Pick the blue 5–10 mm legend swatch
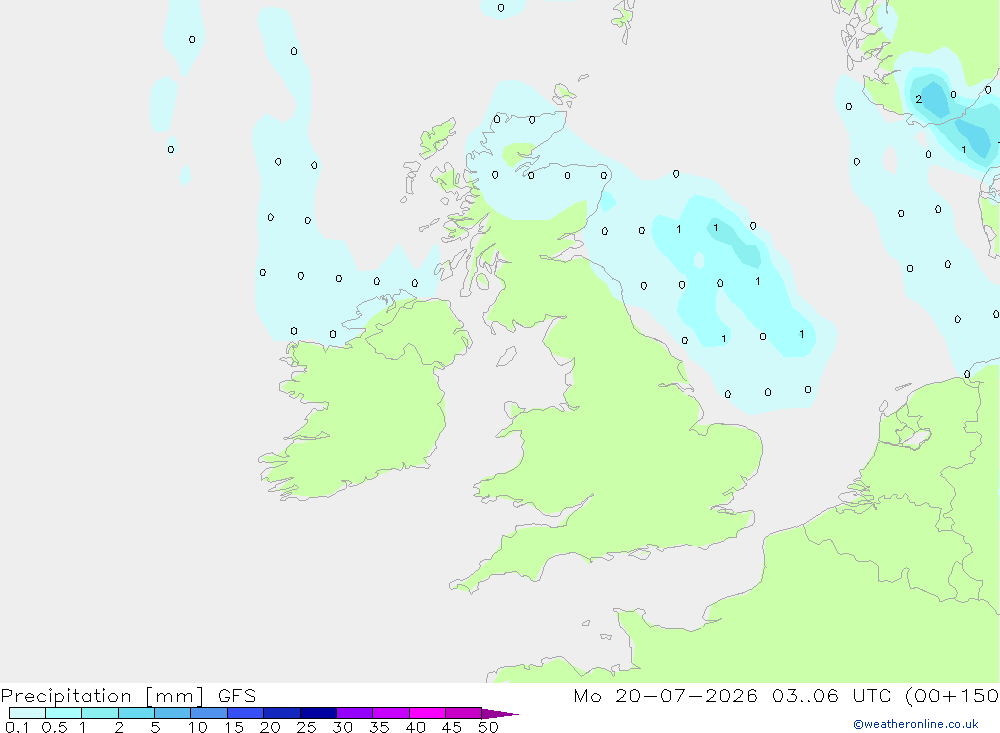 [172, 713]
